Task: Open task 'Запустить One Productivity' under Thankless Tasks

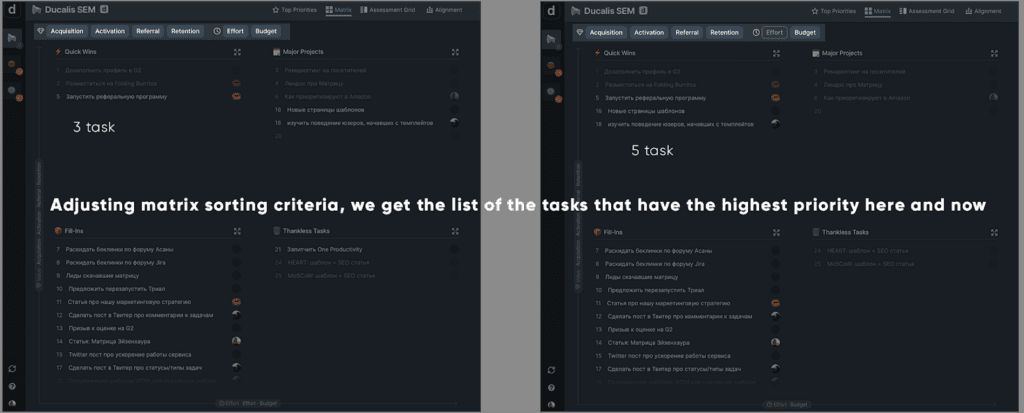Action: (324, 249)
